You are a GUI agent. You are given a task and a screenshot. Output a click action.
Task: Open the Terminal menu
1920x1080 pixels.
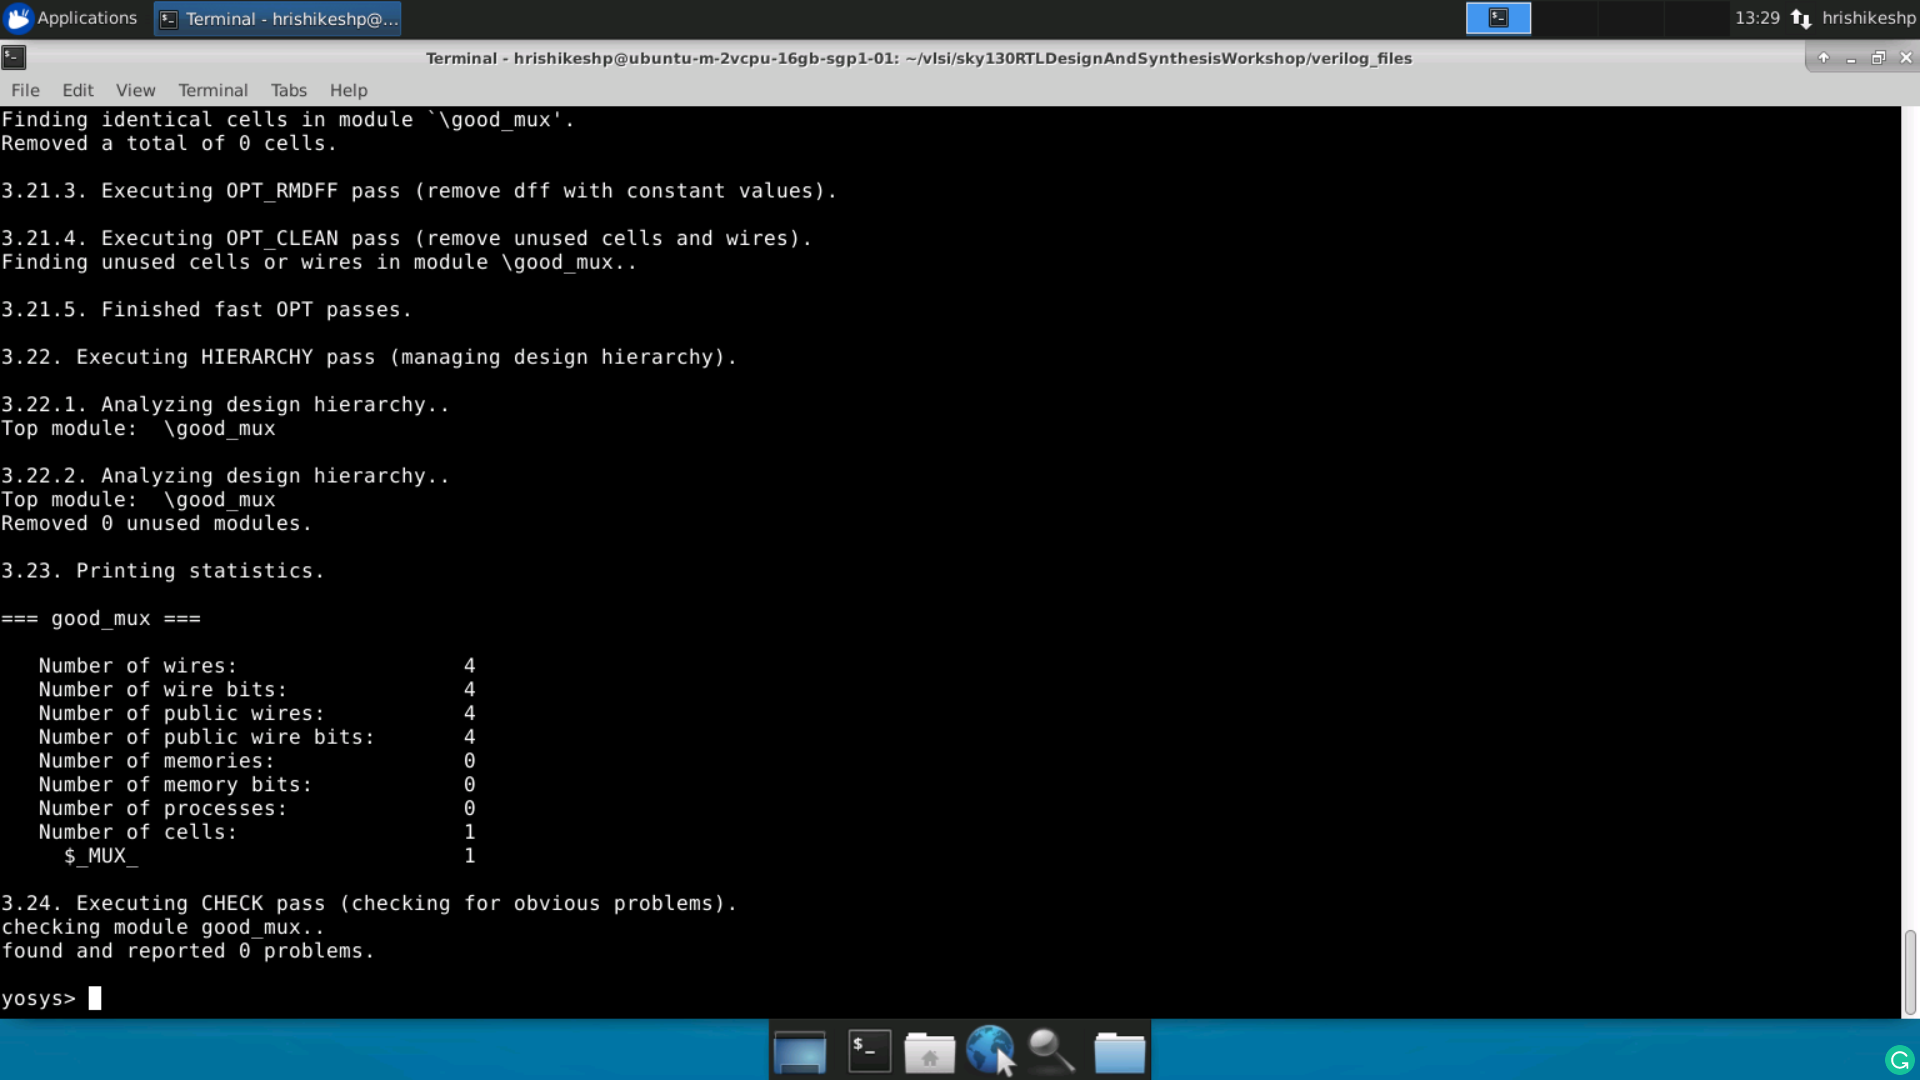tap(212, 90)
